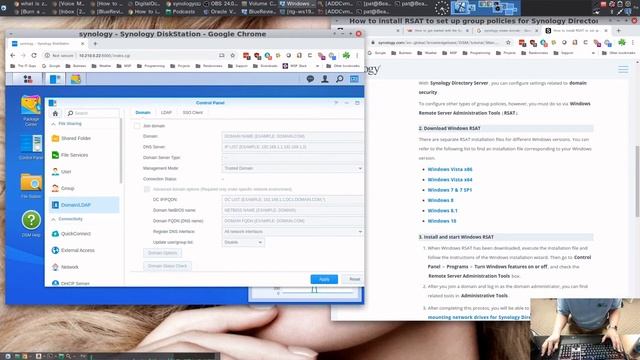Open the DSM widgets panel icon
Viewport: 640px width, 360px height.
click(354, 79)
